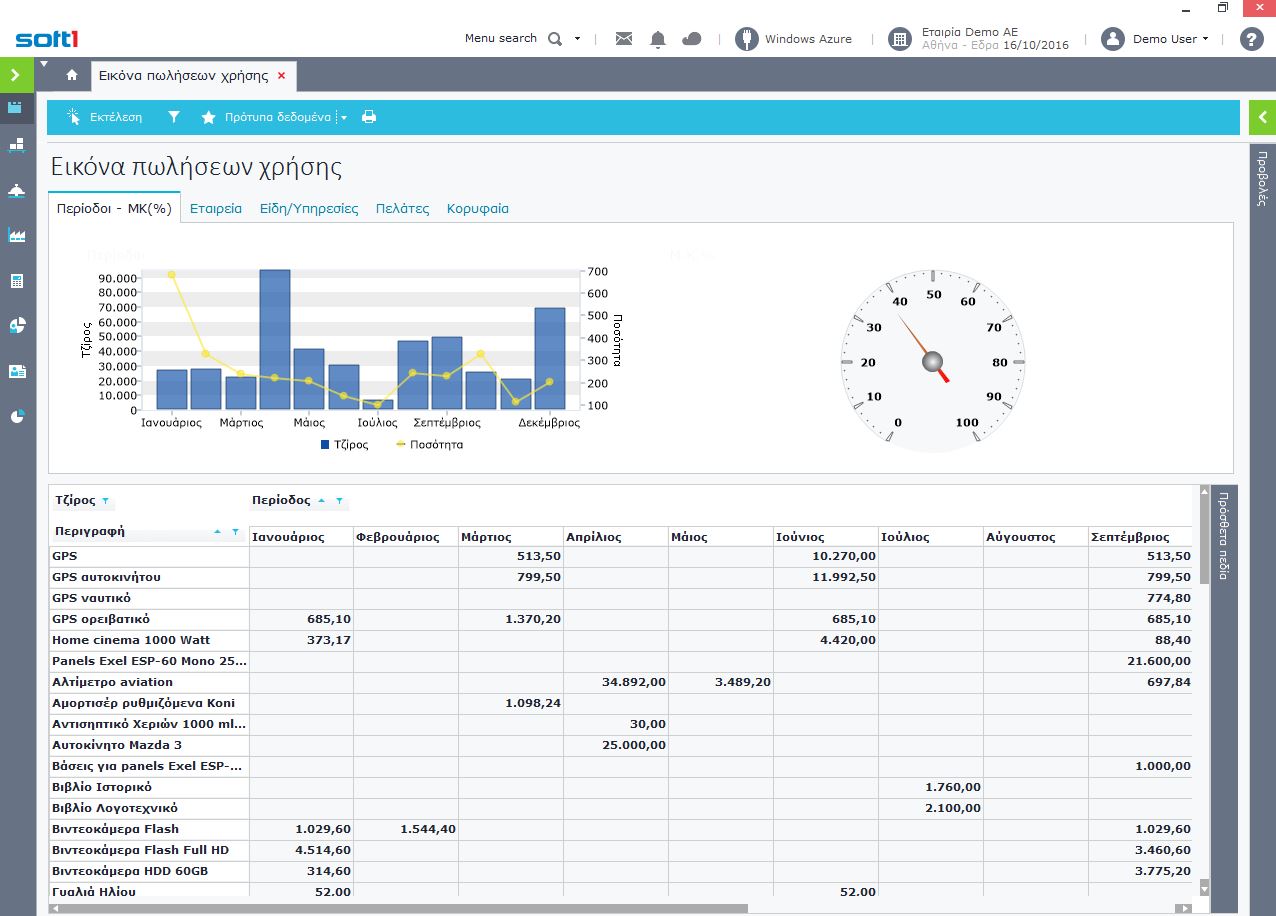
Task: Open the Τζίρος field filter dropdown
Action: point(106,501)
